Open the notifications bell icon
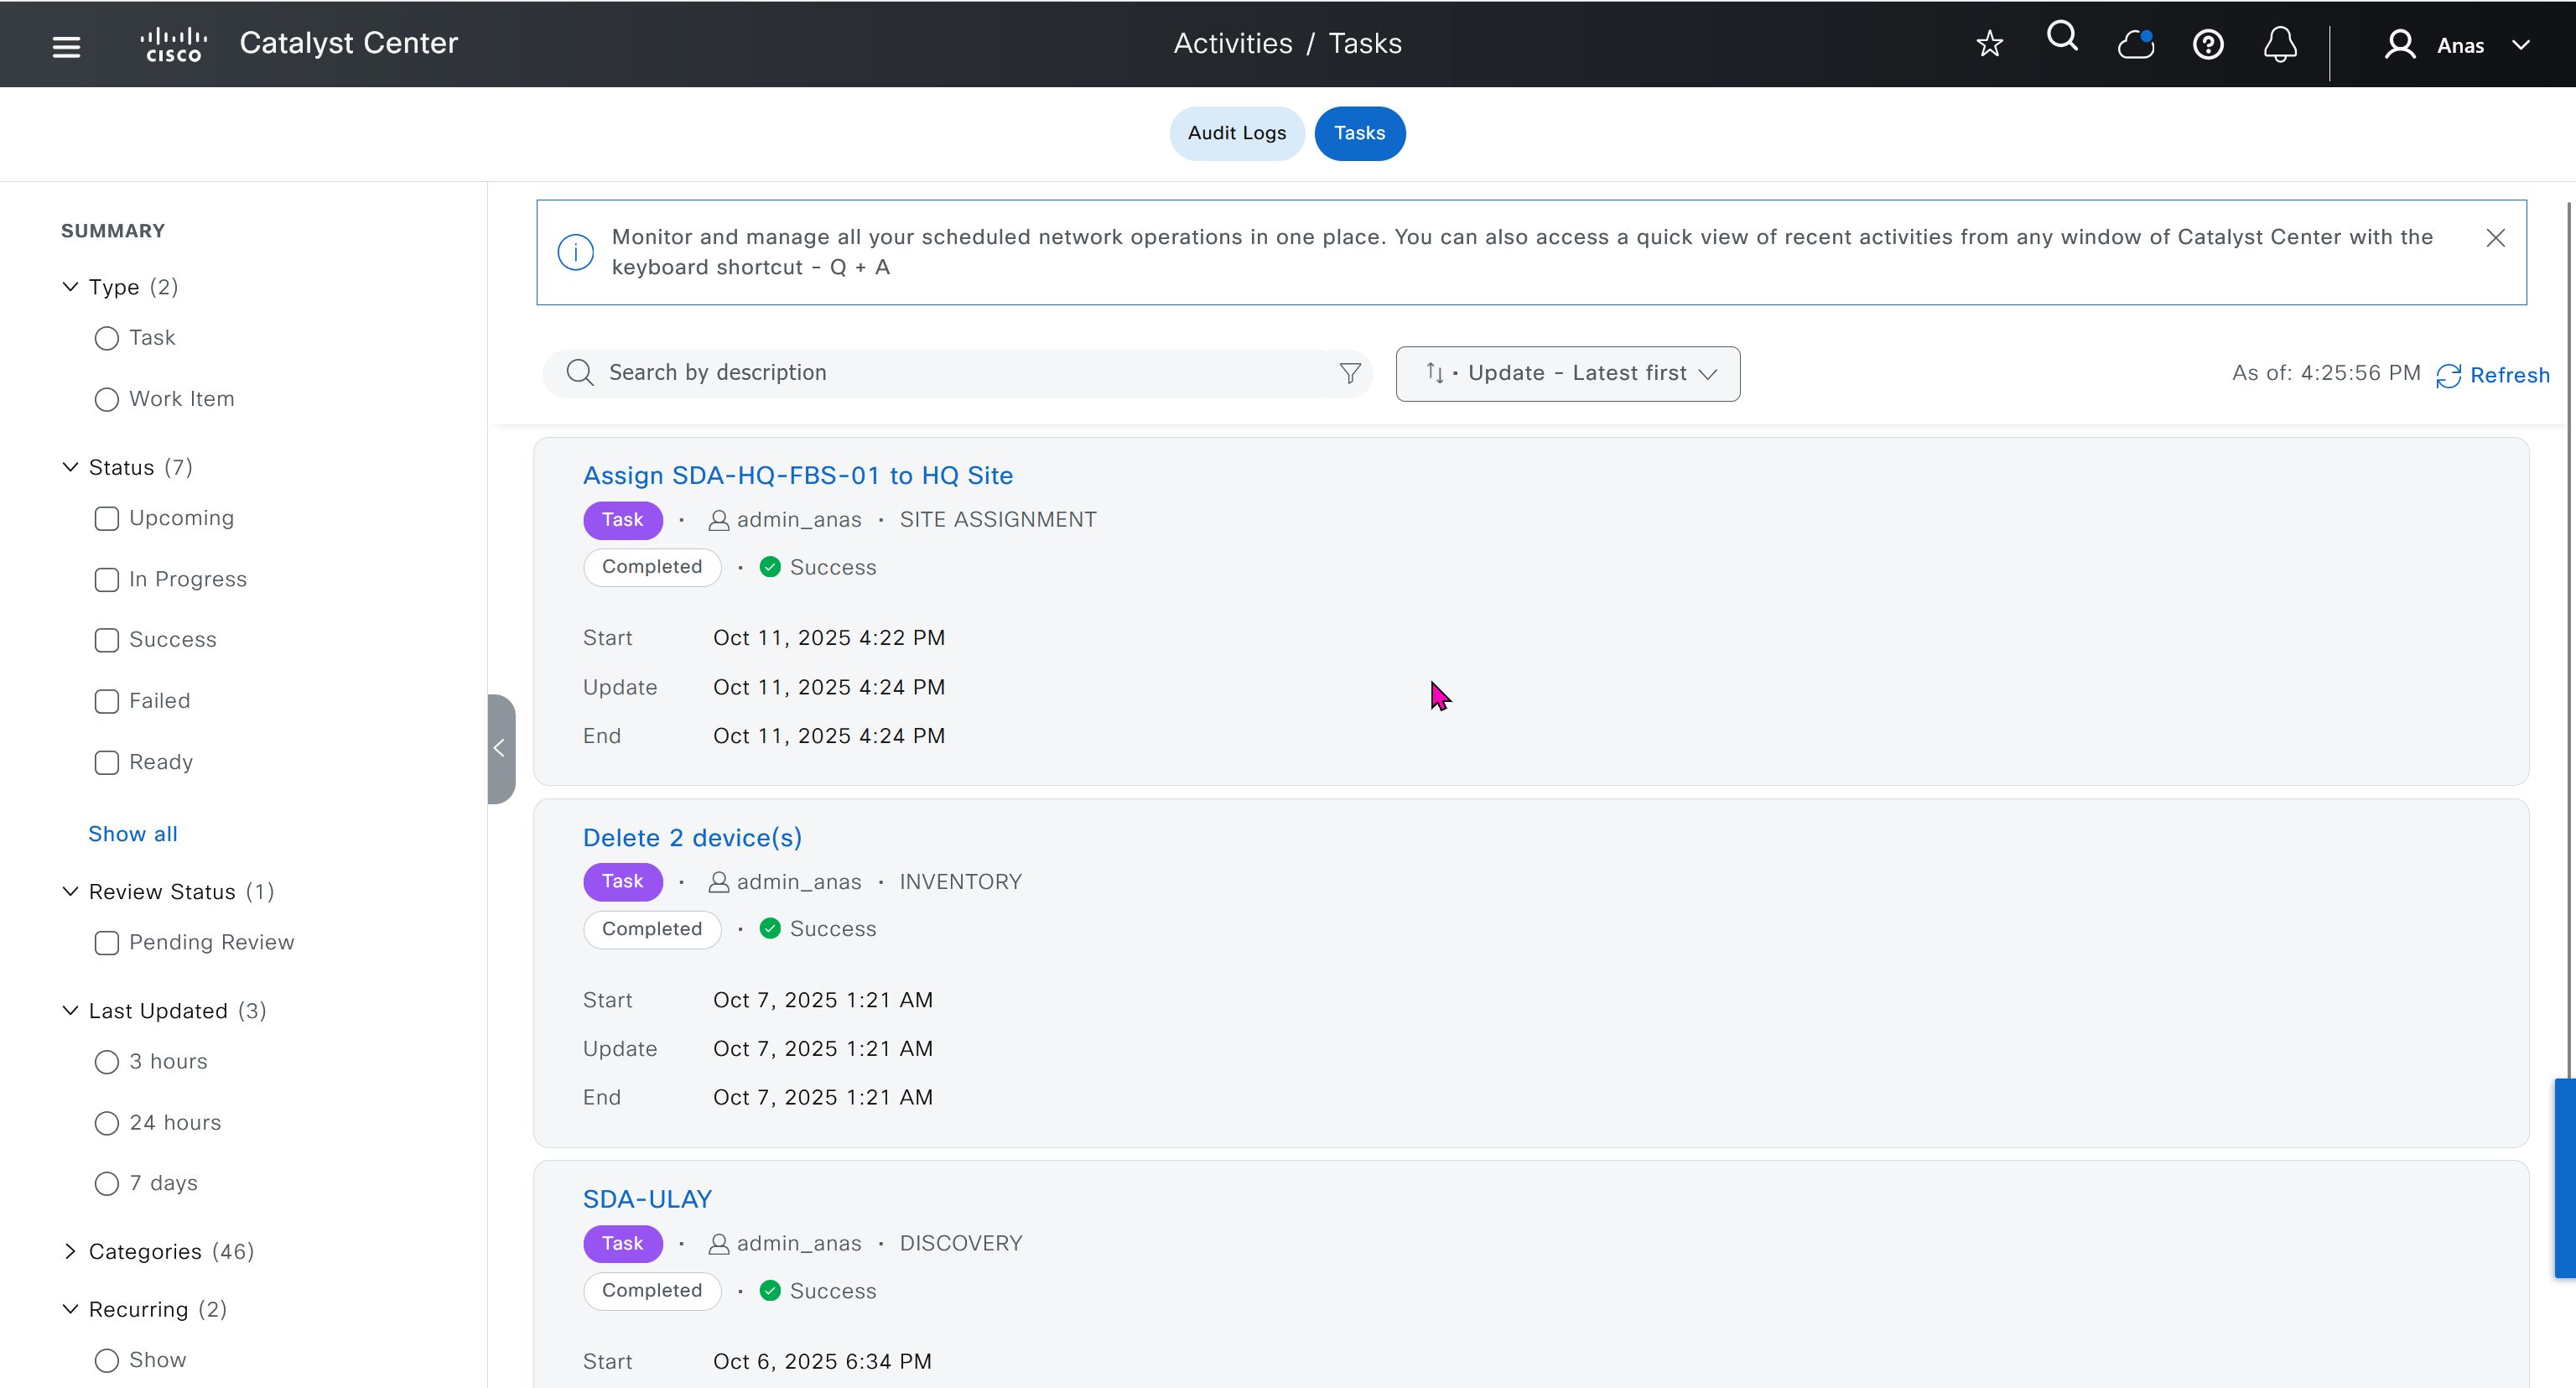 2280,45
